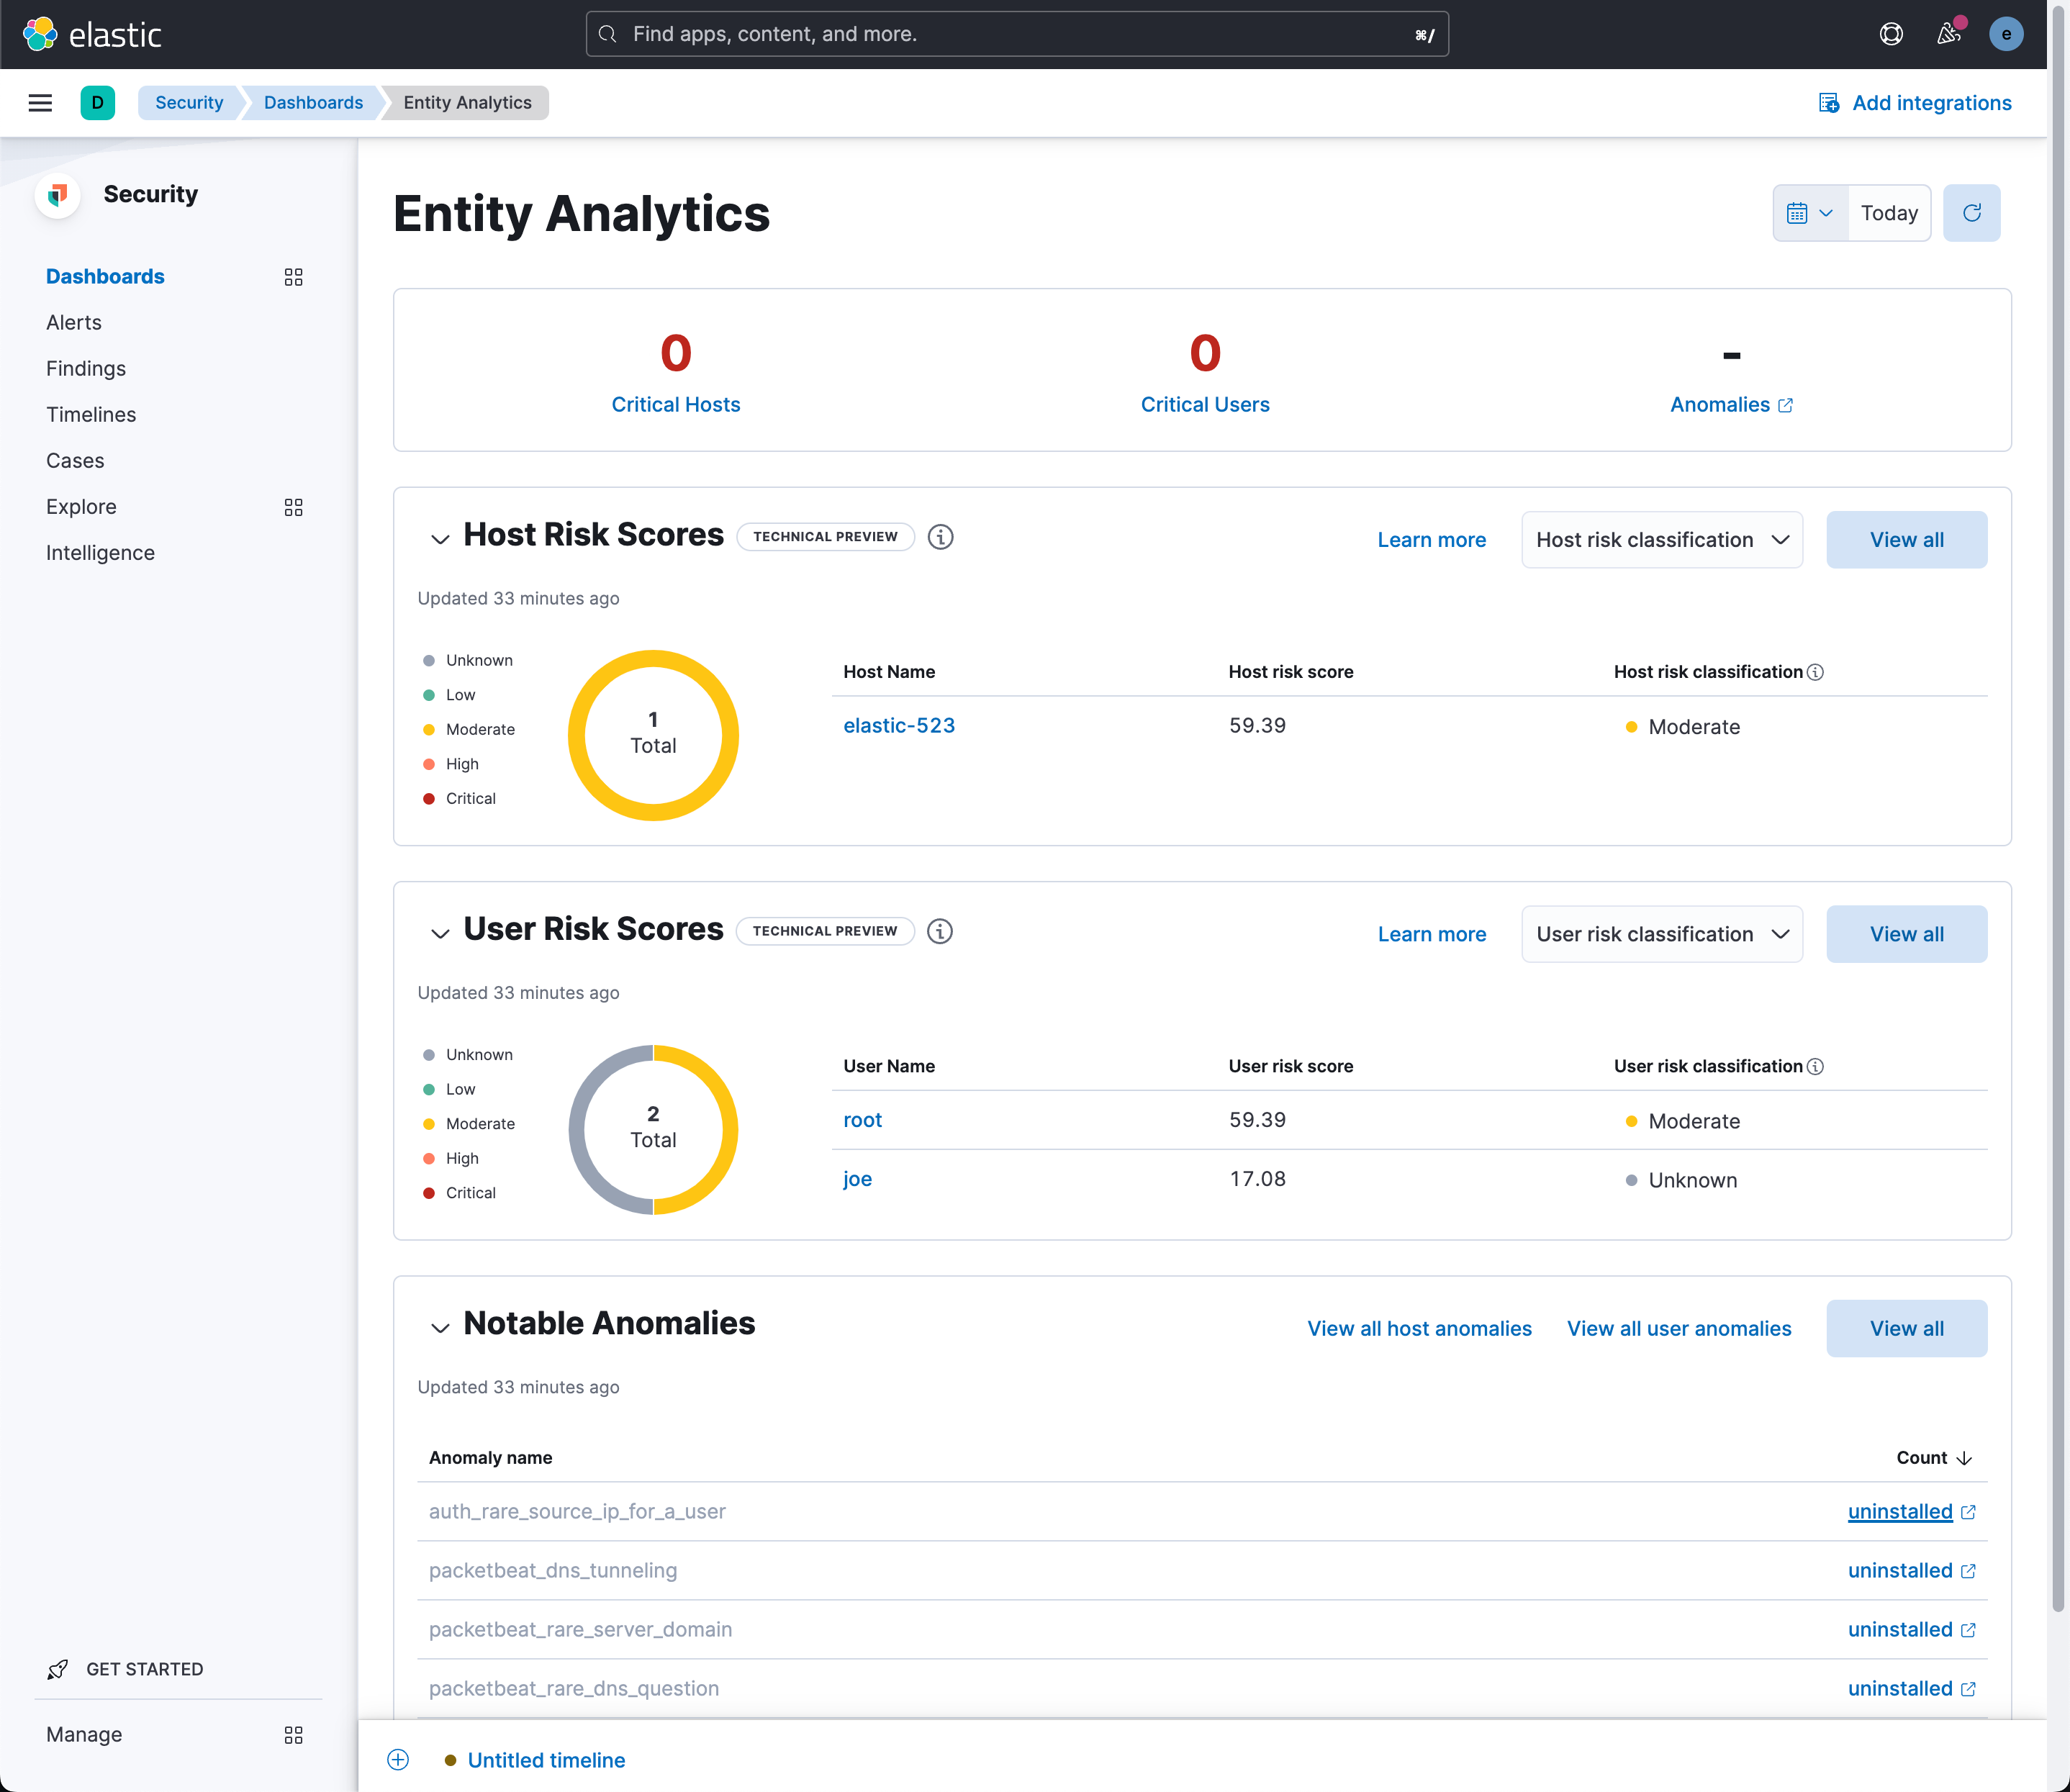Open the User risk classification filter dropdown
2070x1792 pixels.
click(1662, 934)
